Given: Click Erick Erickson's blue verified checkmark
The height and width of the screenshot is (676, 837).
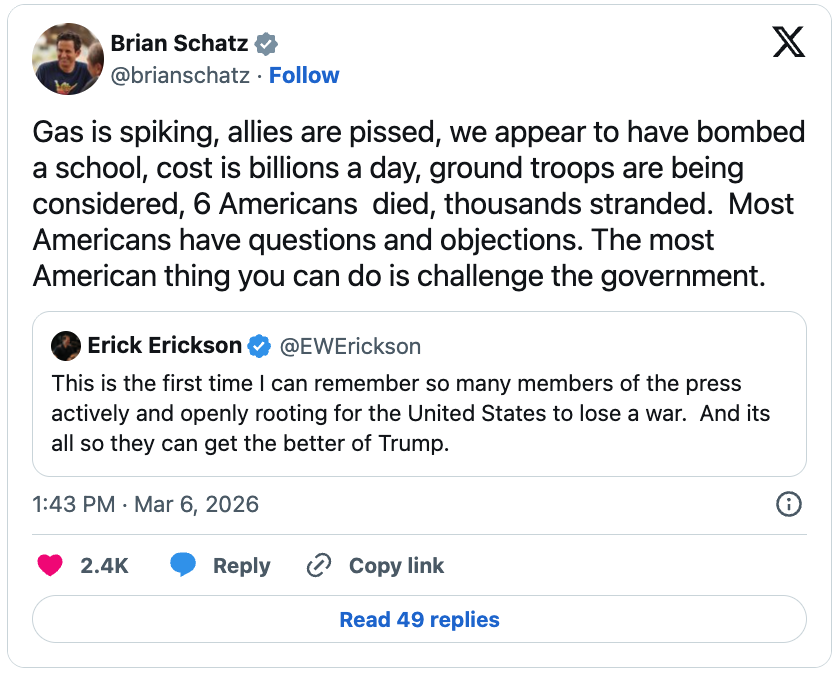Looking at the screenshot, I should 259,346.
